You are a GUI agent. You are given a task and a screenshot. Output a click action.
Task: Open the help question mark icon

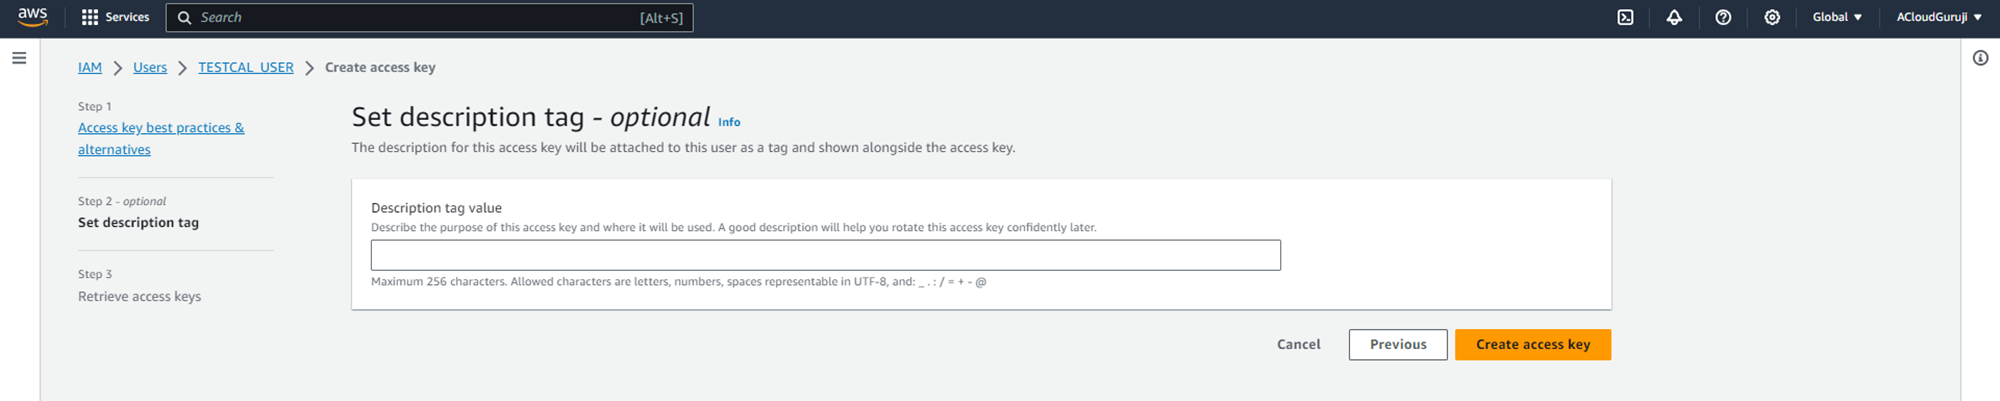click(x=1723, y=17)
